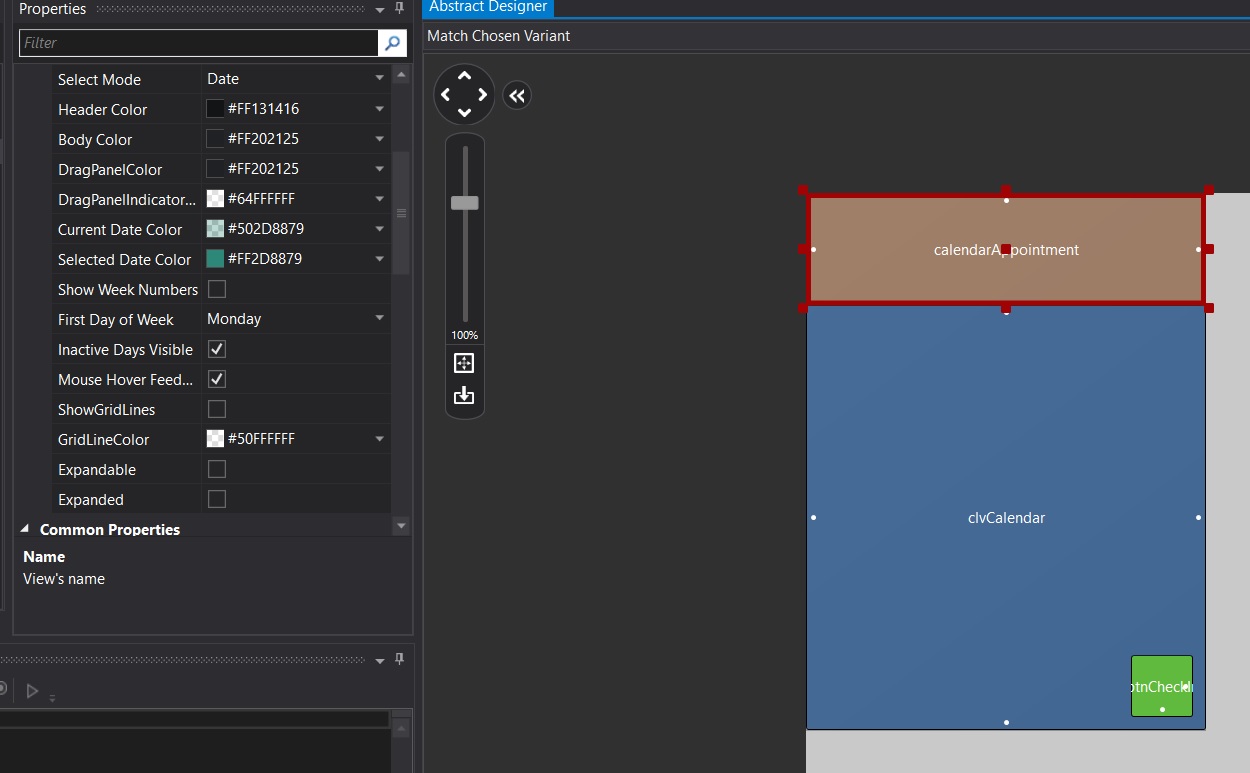Click the pan navigation wheel control

coord(464,95)
